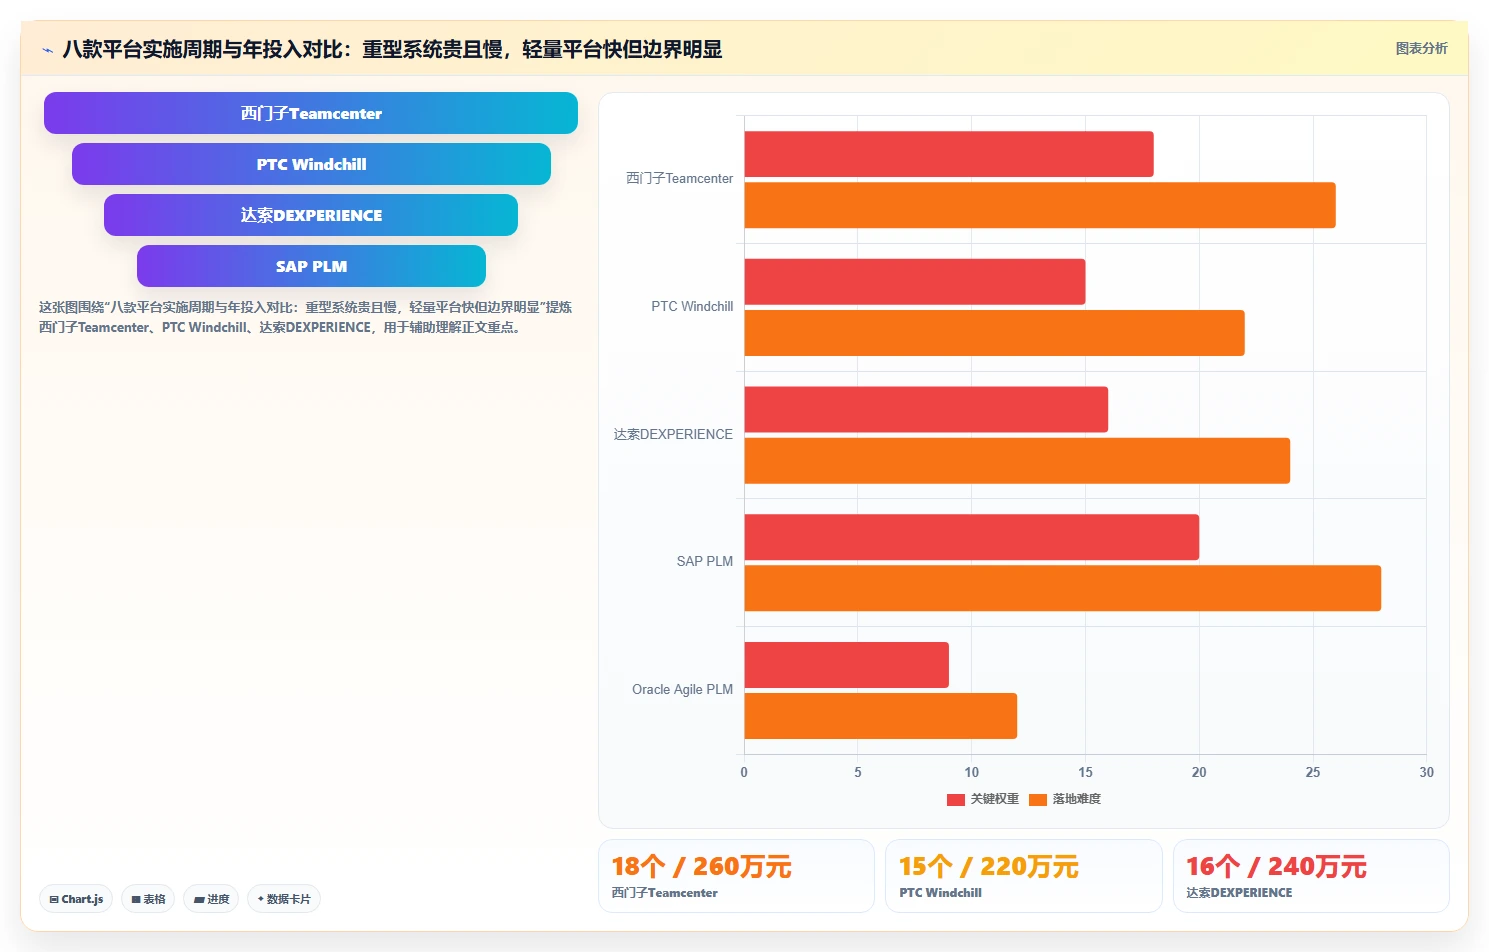This screenshot has height=952, width=1489.
Task: Click the 西门子Teamcenter funnel bar
Action: click(x=311, y=113)
